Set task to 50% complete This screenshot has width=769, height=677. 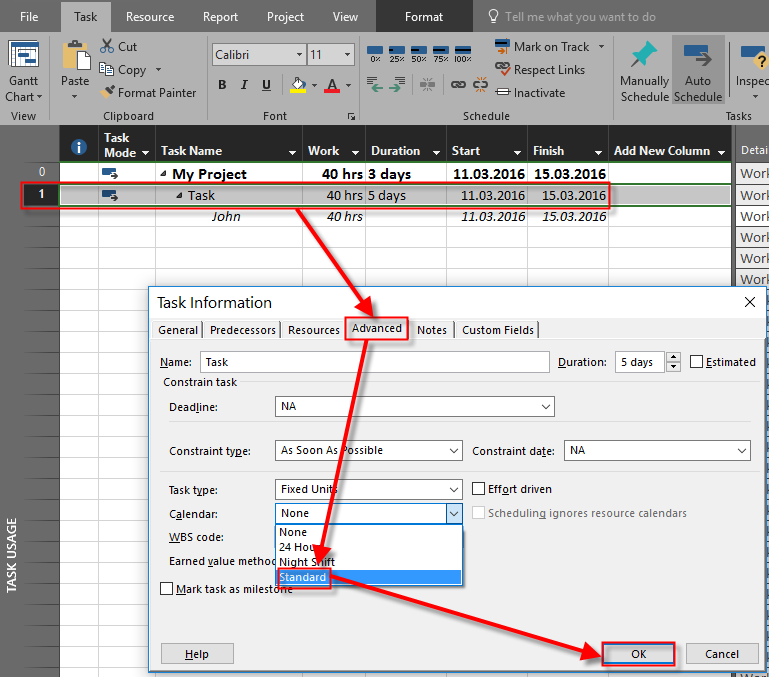(x=419, y=54)
